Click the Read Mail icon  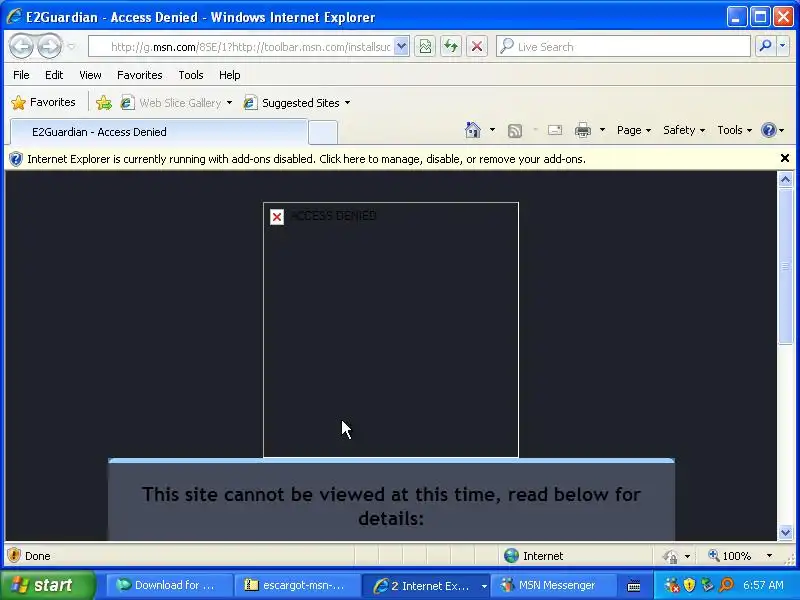coord(555,130)
